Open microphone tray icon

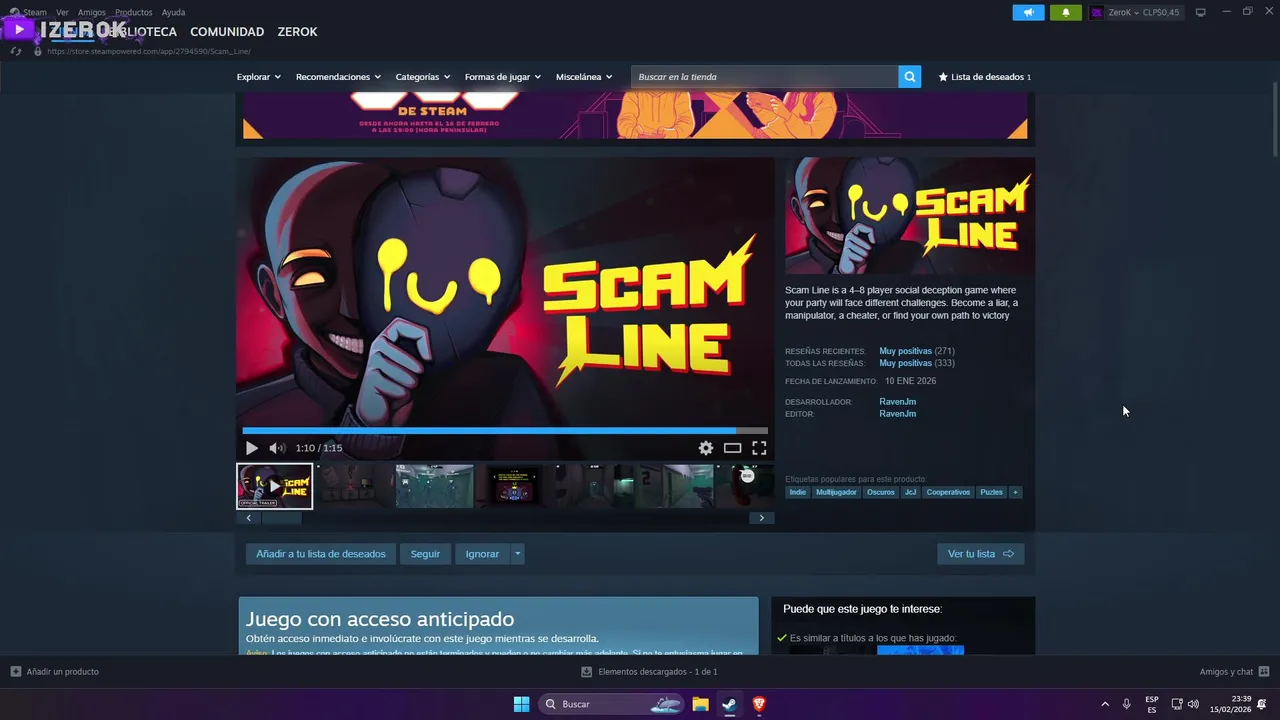coord(1127,704)
